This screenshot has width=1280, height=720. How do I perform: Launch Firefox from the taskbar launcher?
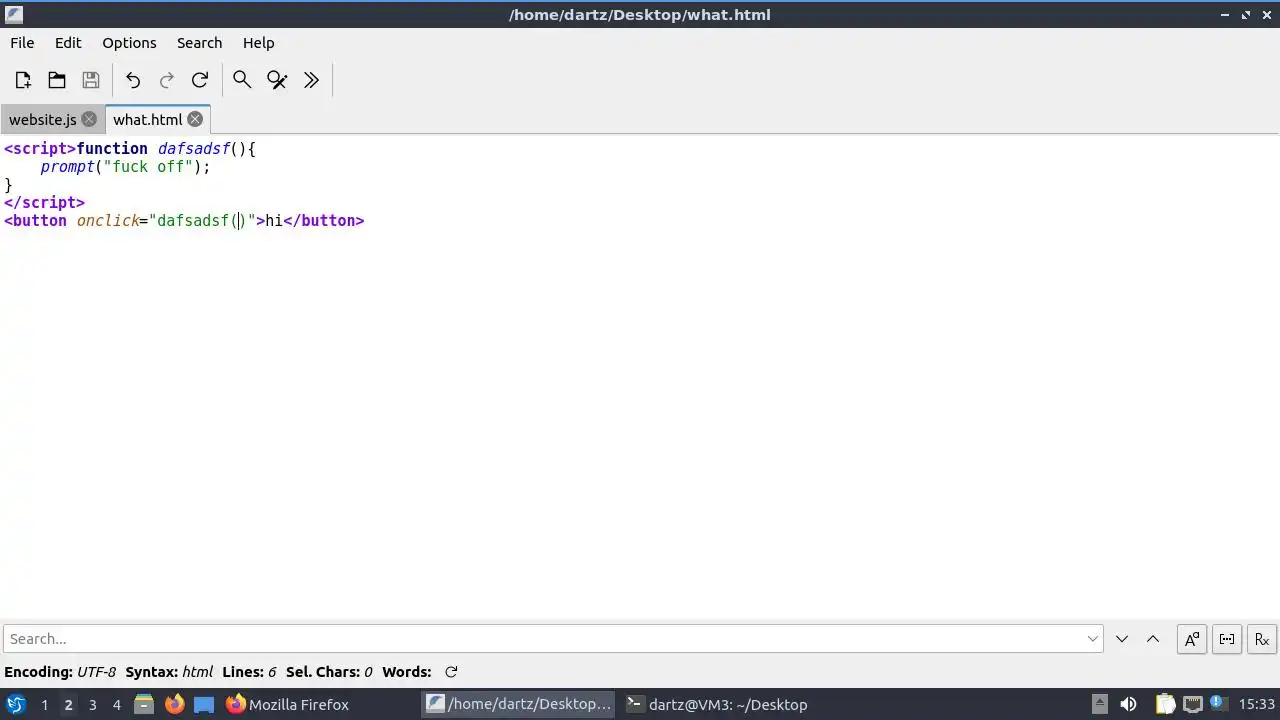click(x=174, y=705)
